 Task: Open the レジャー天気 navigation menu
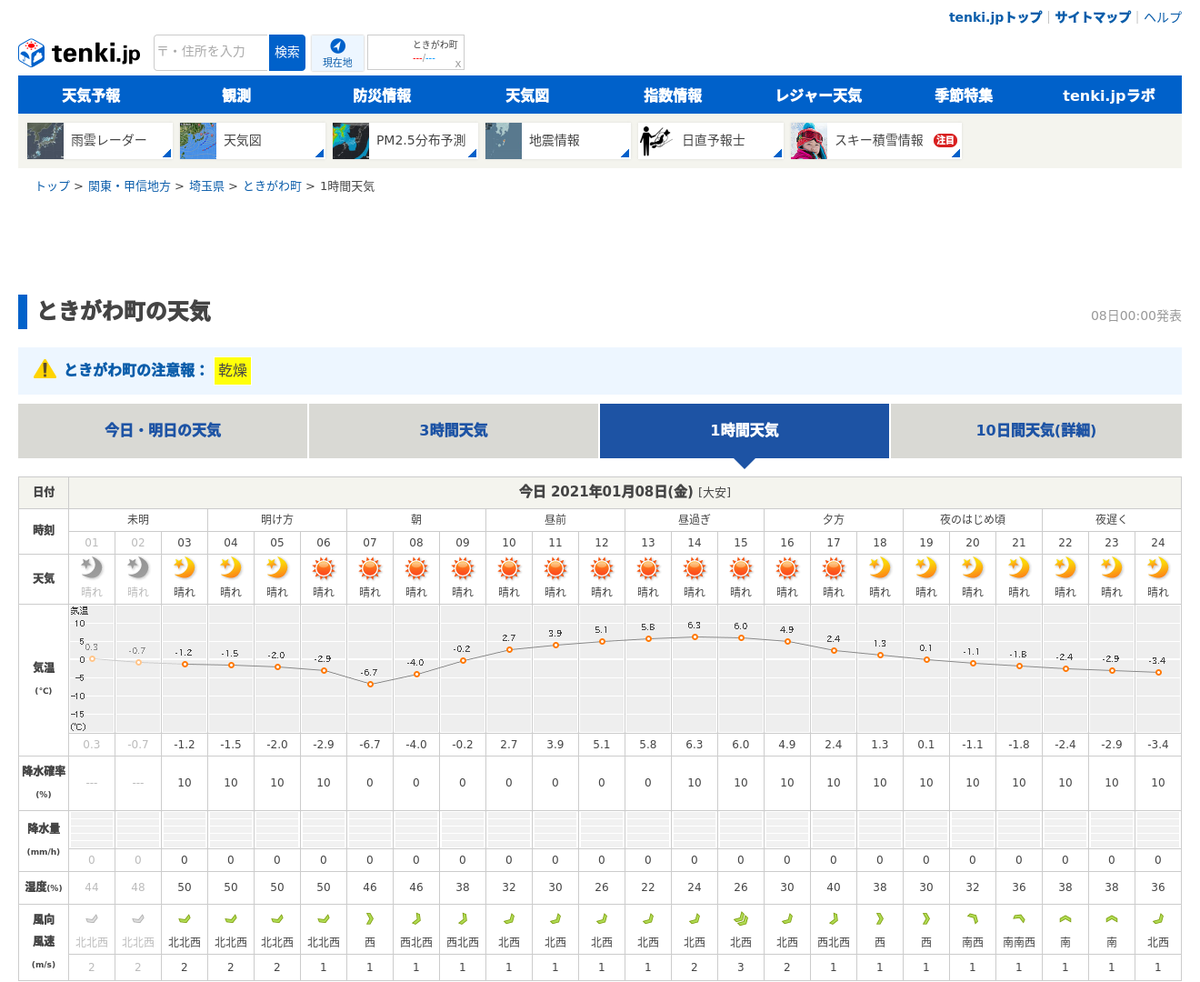pos(818,95)
